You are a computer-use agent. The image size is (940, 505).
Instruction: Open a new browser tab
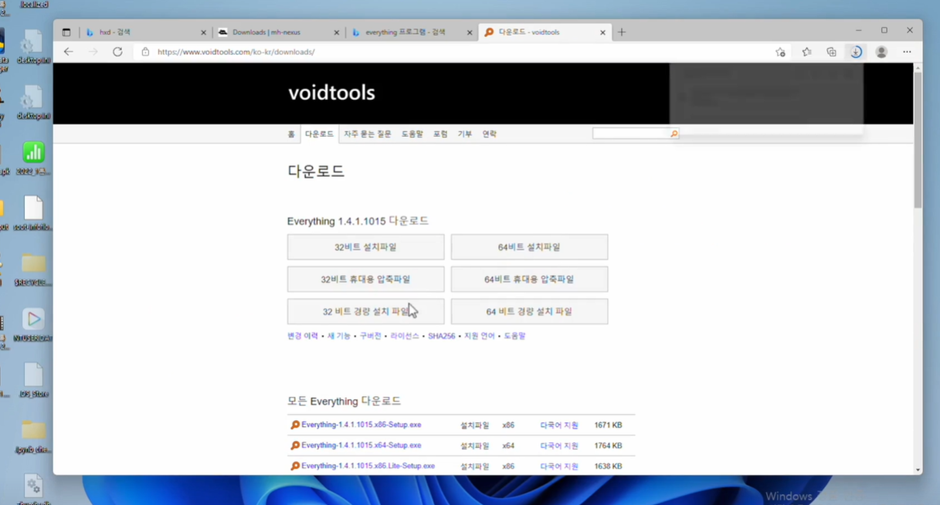622,32
